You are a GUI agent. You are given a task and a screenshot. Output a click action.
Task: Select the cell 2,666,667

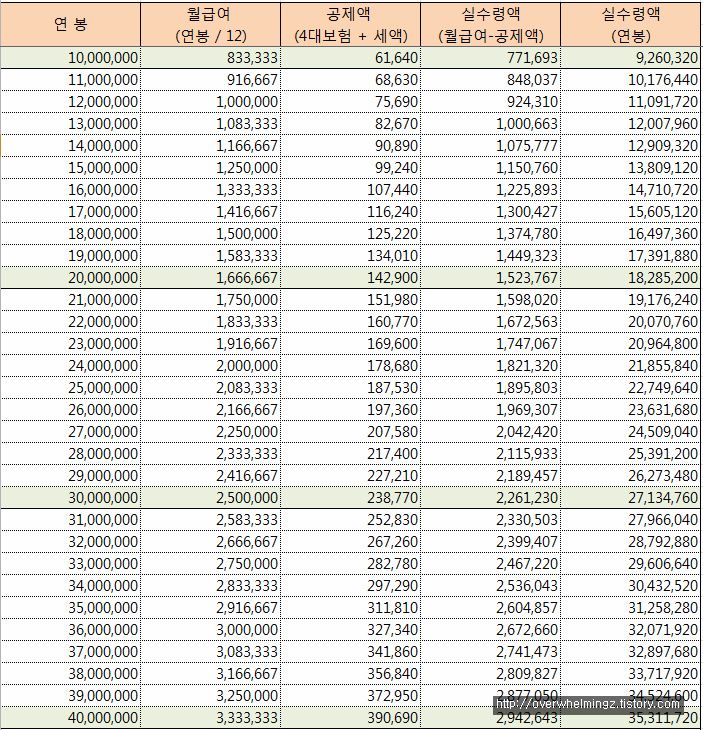(210, 541)
